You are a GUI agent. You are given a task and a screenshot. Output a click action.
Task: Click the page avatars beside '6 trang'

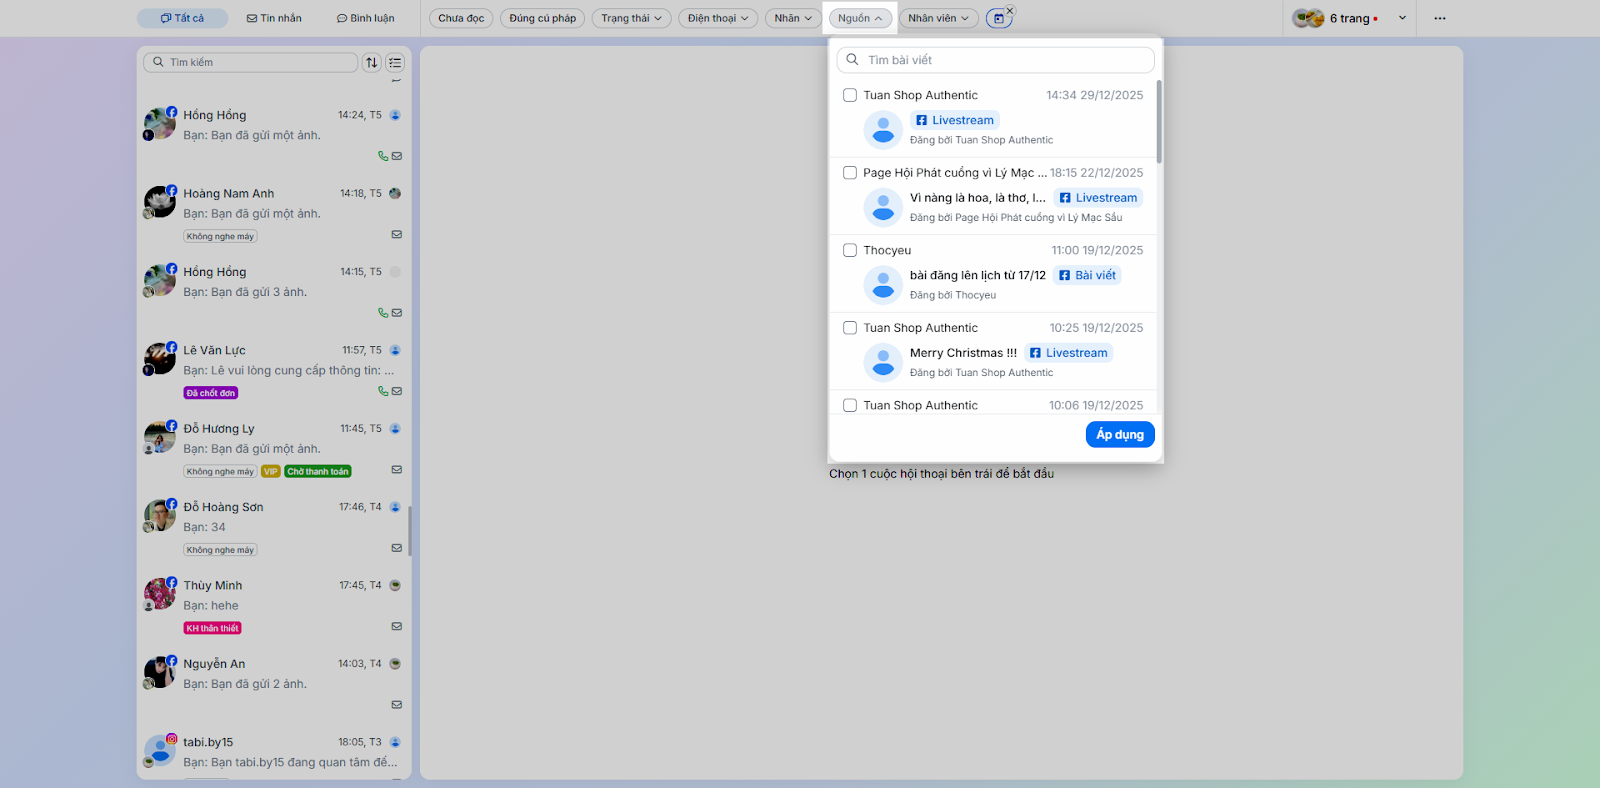pos(1308,18)
